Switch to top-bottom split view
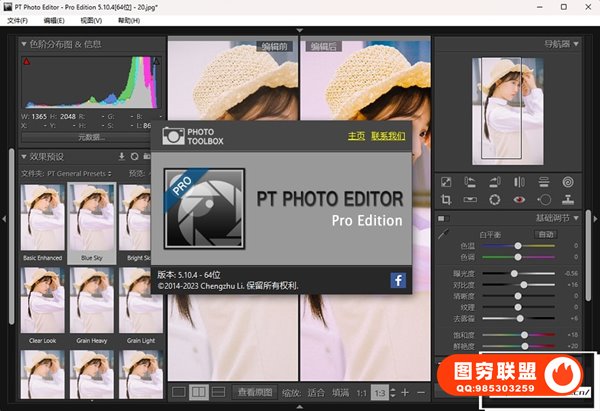 [x=218, y=392]
